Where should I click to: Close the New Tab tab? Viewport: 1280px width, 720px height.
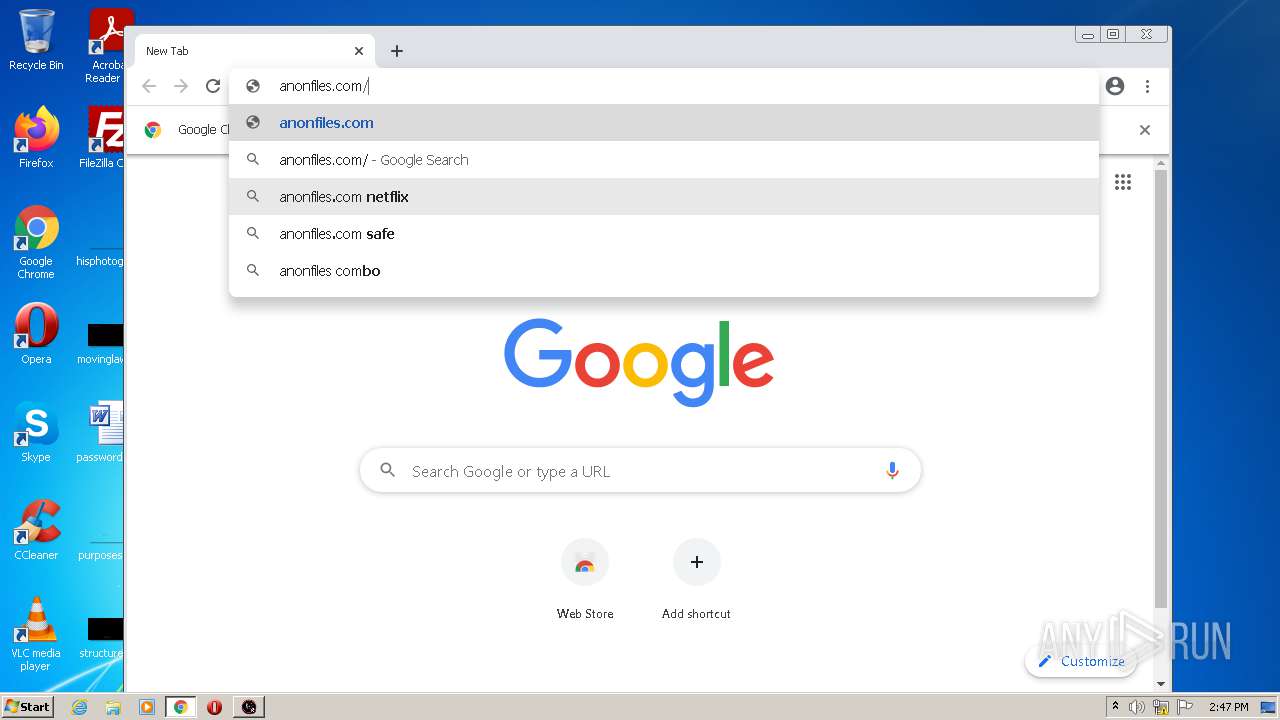point(359,51)
